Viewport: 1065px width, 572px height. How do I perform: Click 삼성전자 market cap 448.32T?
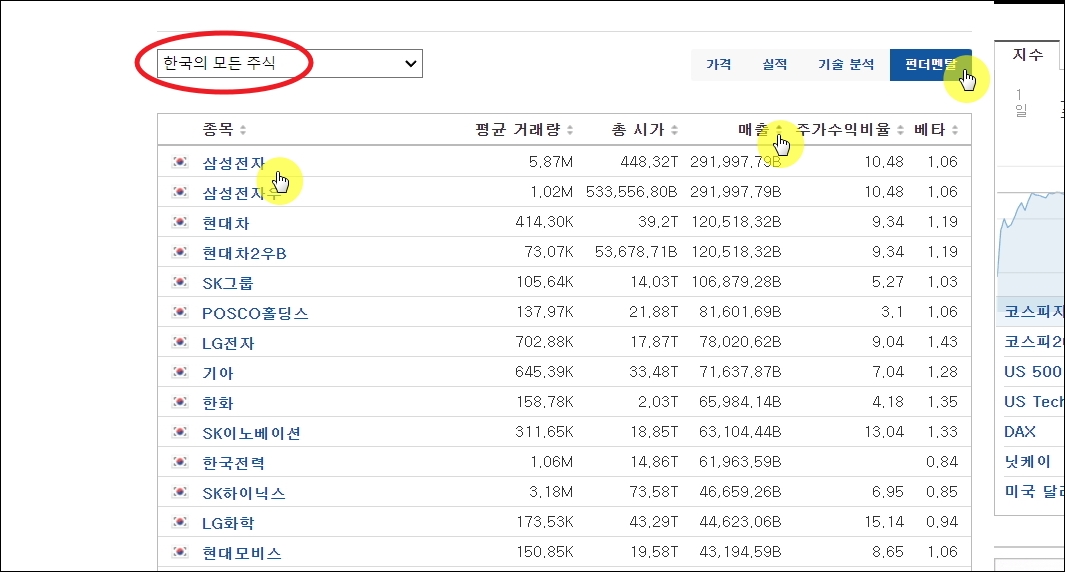click(649, 162)
